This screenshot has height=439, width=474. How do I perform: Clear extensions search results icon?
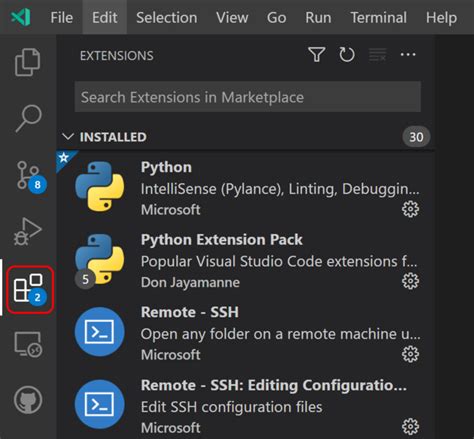click(x=377, y=55)
